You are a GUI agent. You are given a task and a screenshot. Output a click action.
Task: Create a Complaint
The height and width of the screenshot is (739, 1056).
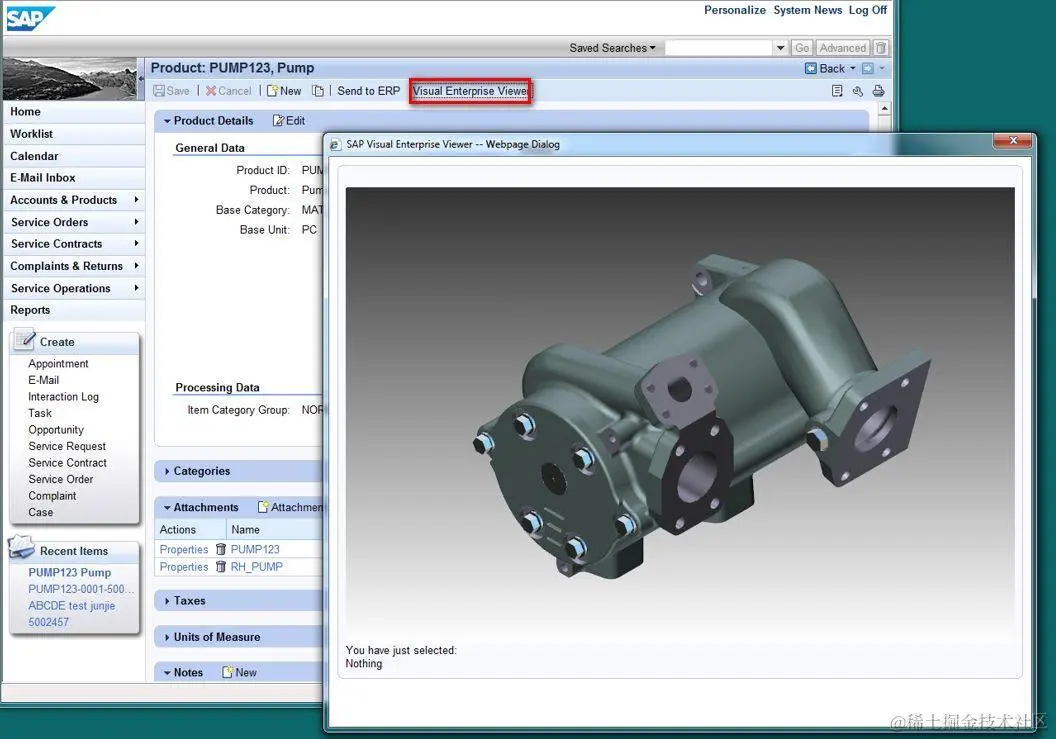tap(52, 496)
